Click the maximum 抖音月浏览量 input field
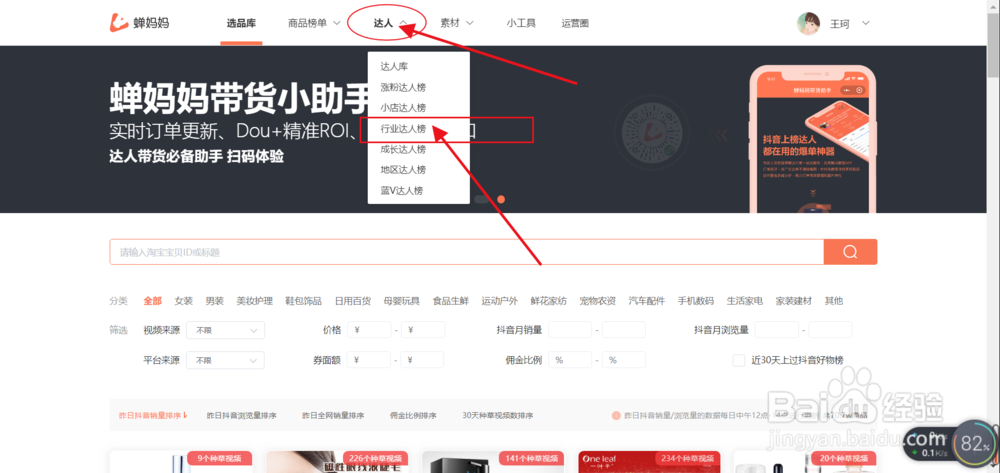This screenshot has width=1000, height=473. pyautogui.click(x=830, y=330)
